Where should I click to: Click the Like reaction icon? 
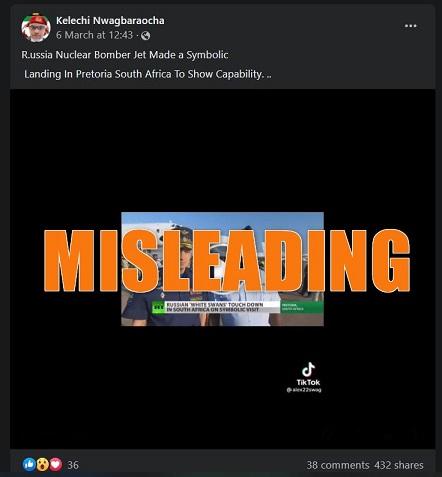(x=29, y=464)
